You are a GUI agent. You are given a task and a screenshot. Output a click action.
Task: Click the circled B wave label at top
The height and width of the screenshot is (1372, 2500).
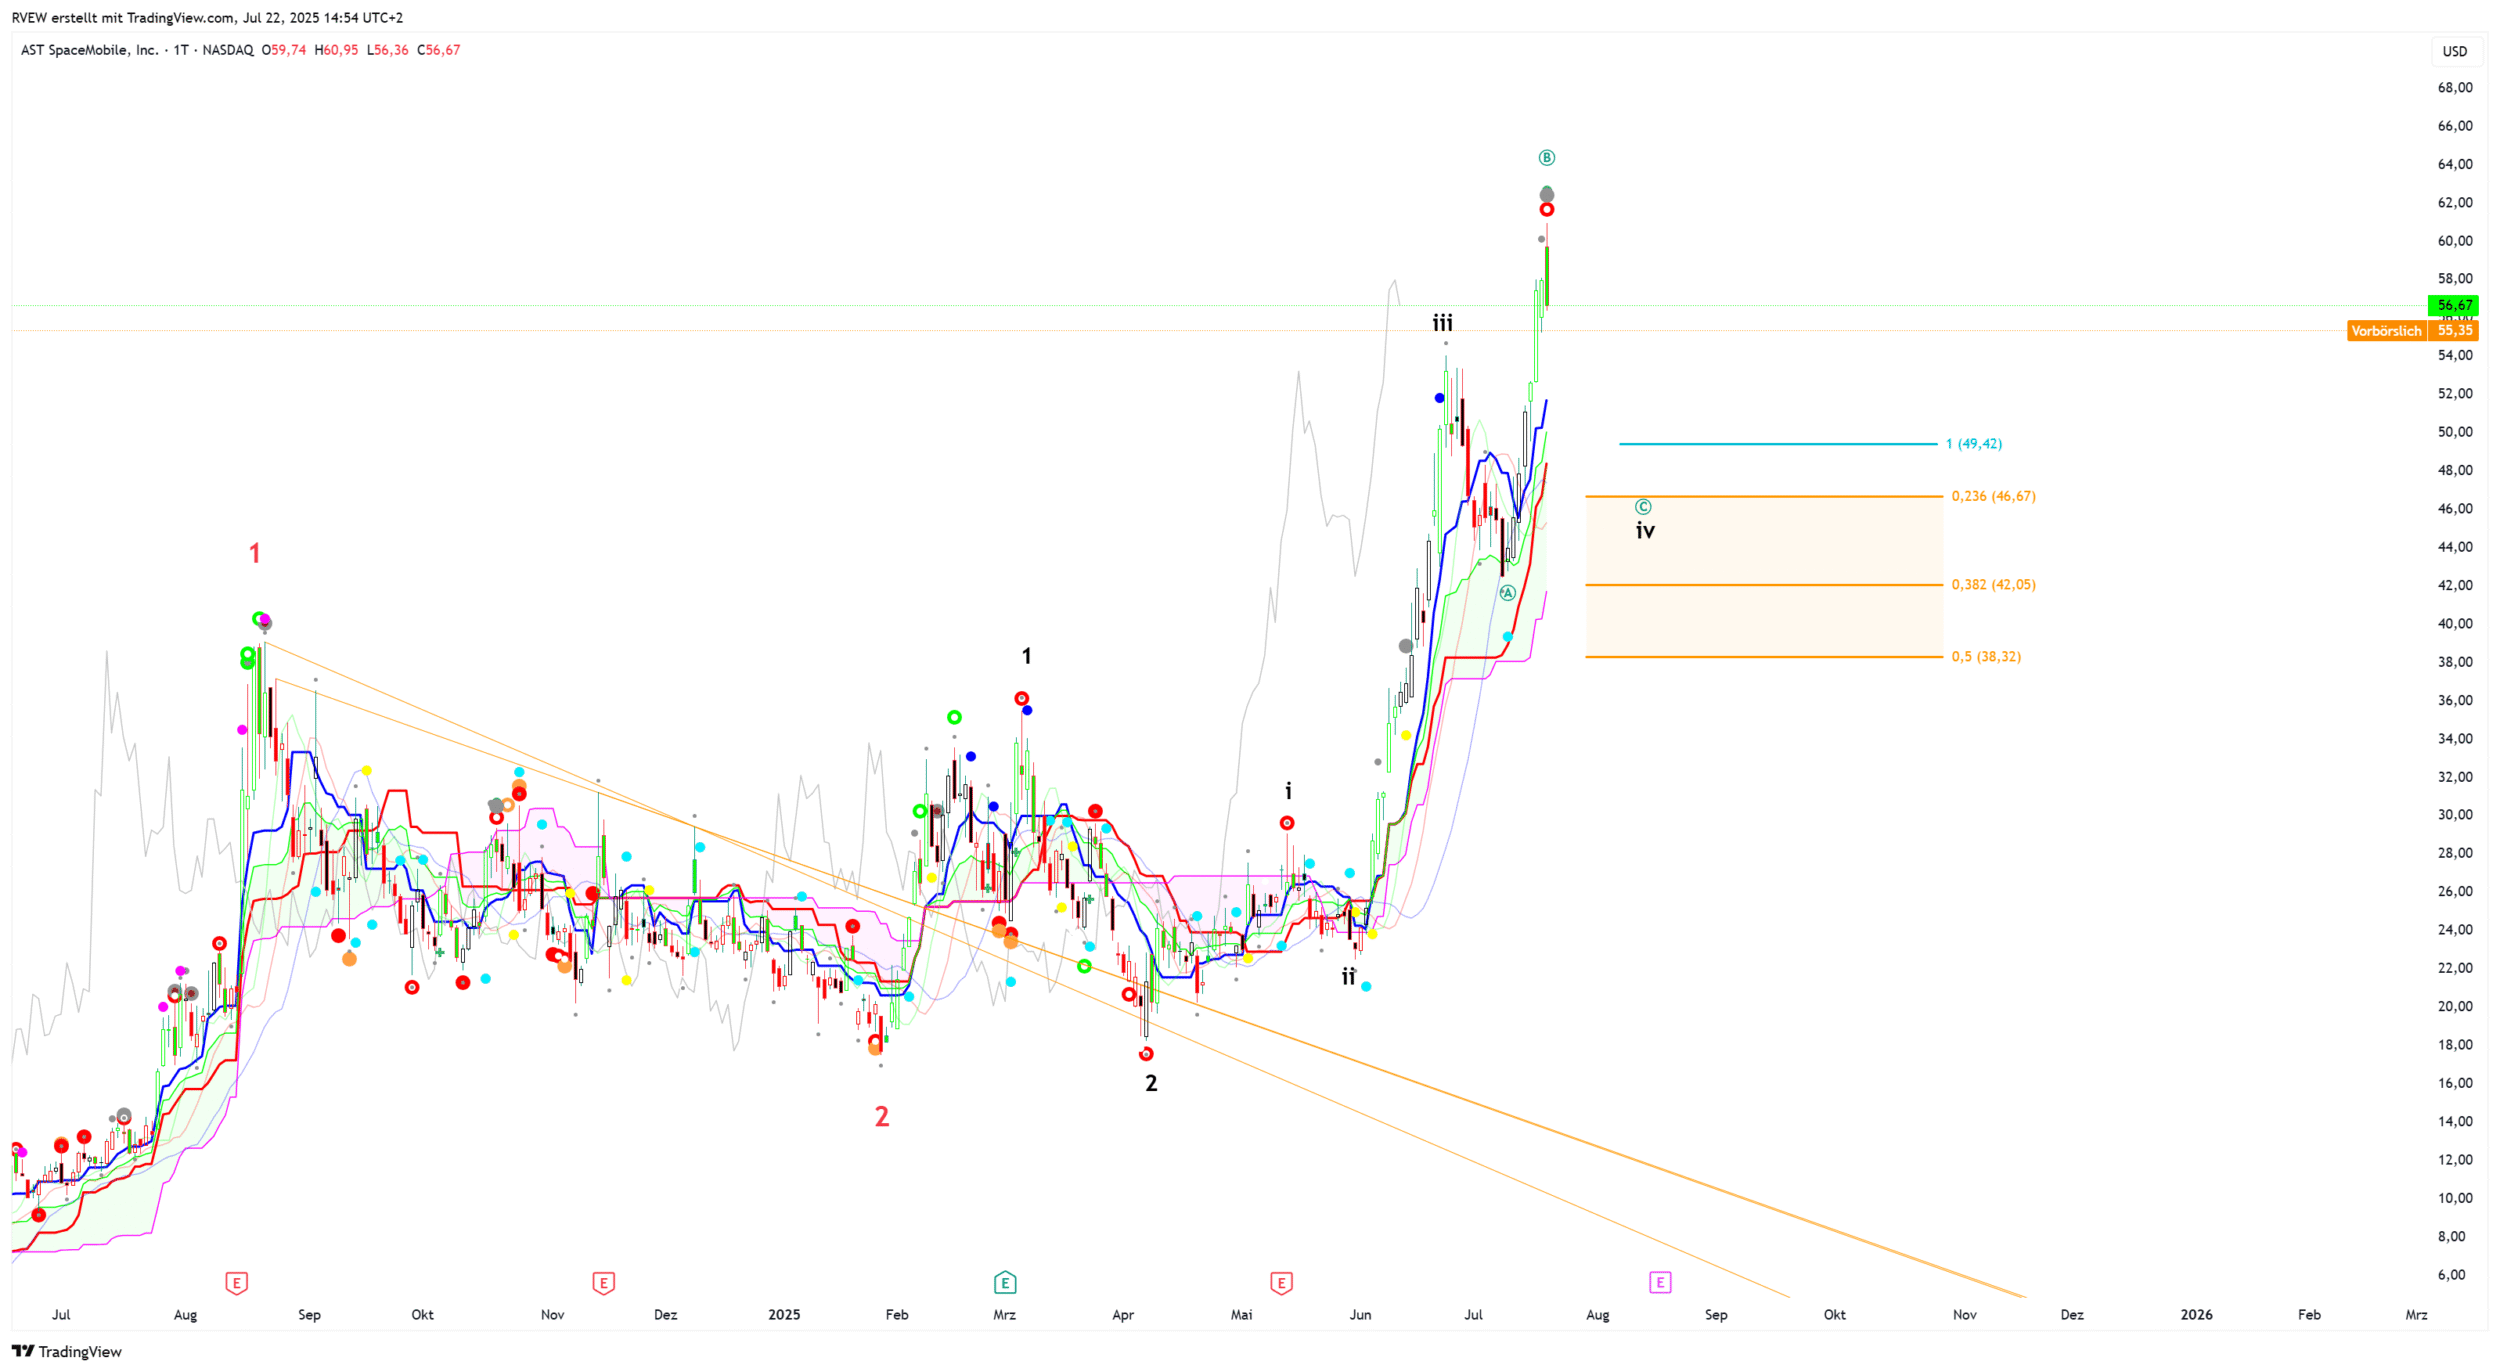[x=1547, y=158]
